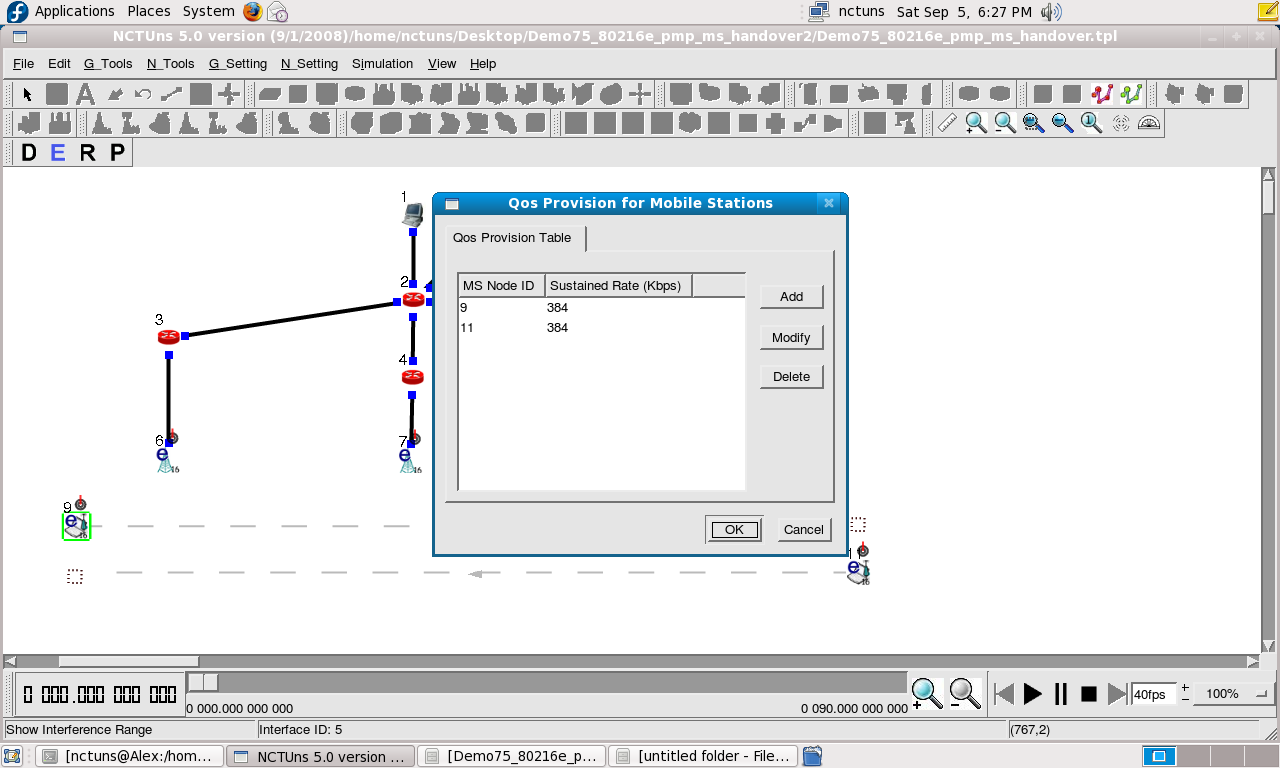Switch to nctuns@Alex terminal taskbar item
The height and width of the screenshot is (768, 1280).
tap(129, 756)
